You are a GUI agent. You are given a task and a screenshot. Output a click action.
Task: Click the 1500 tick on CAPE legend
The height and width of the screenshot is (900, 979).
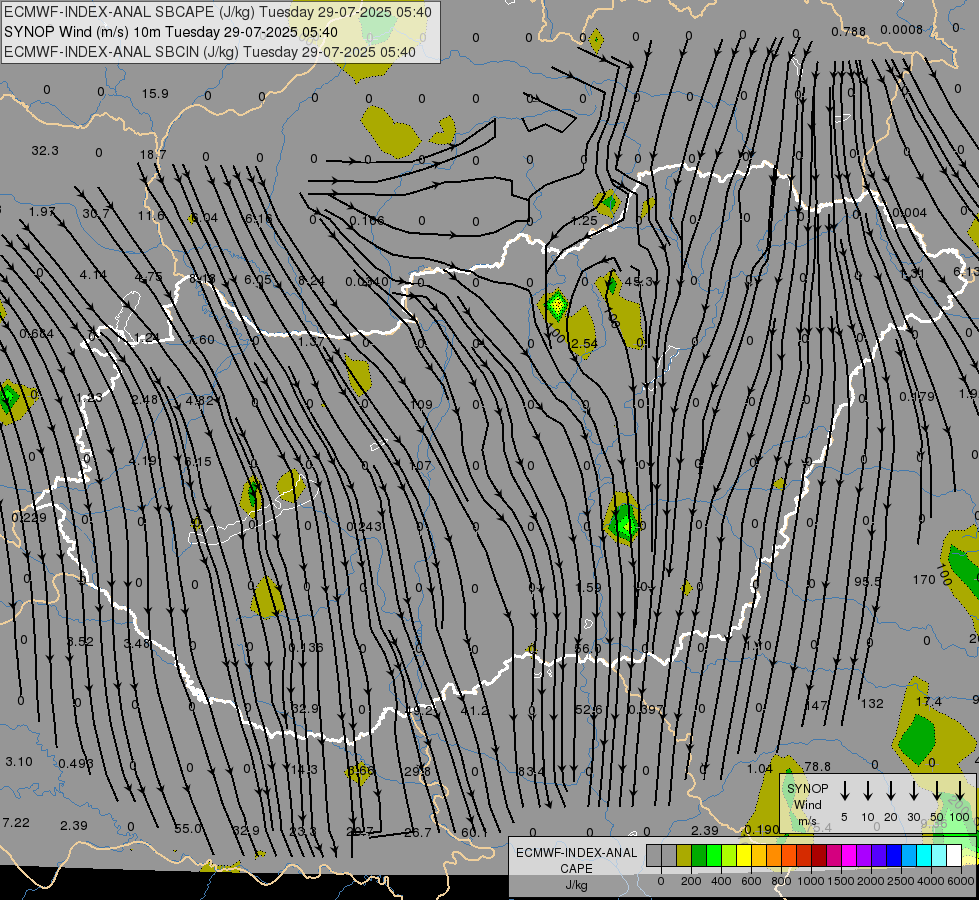[840, 881]
